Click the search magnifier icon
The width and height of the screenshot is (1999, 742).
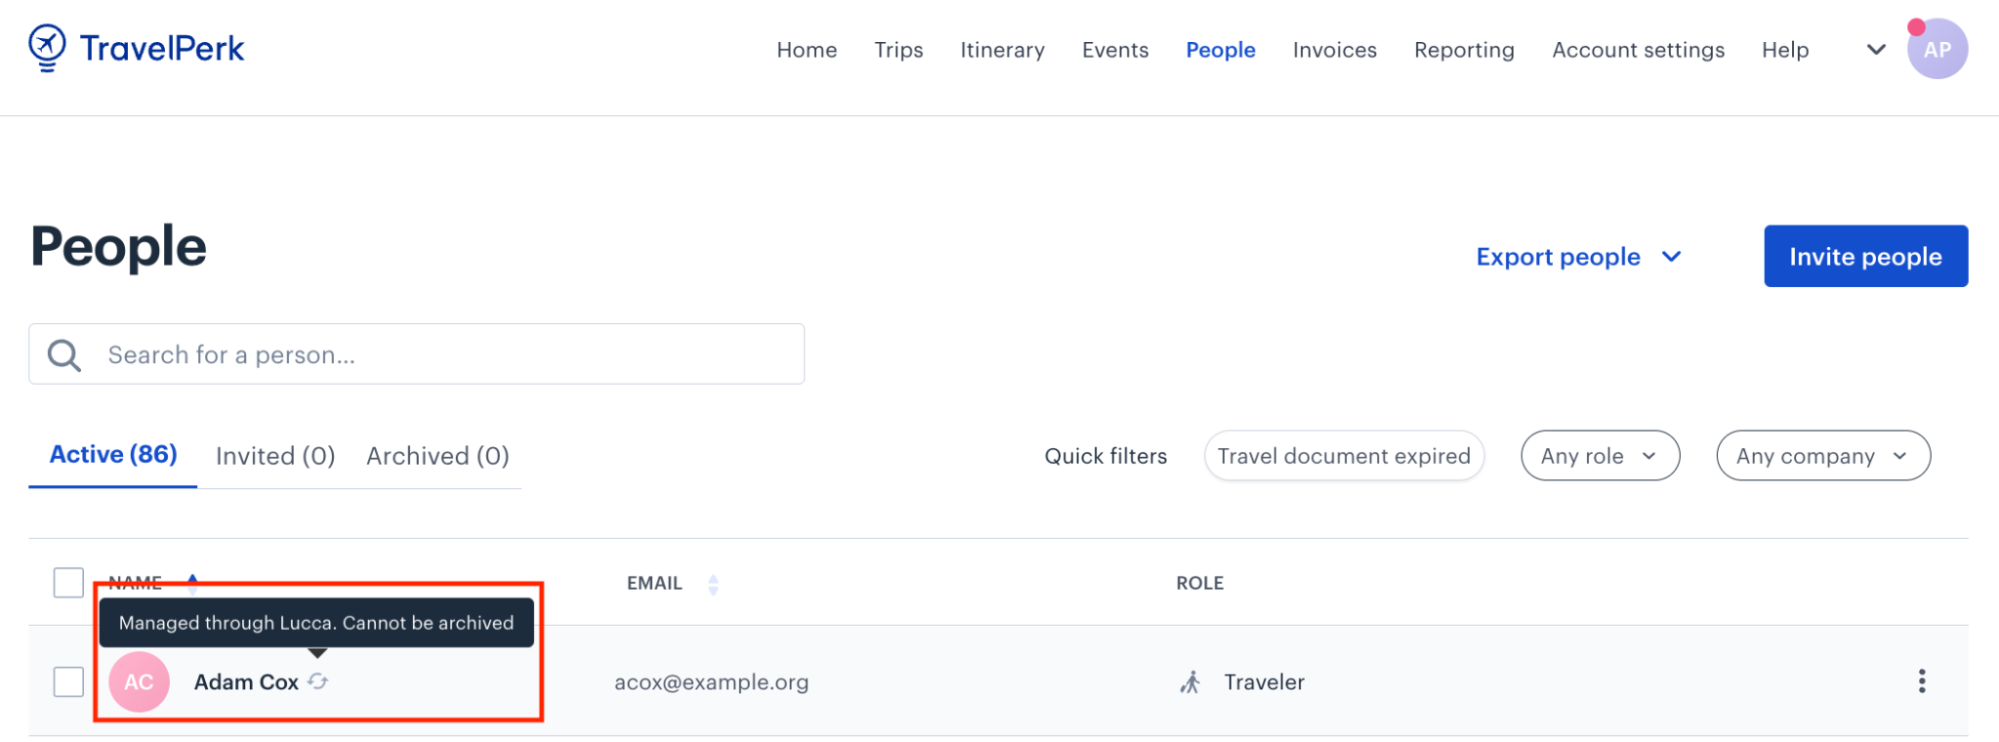click(x=64, y=355)
